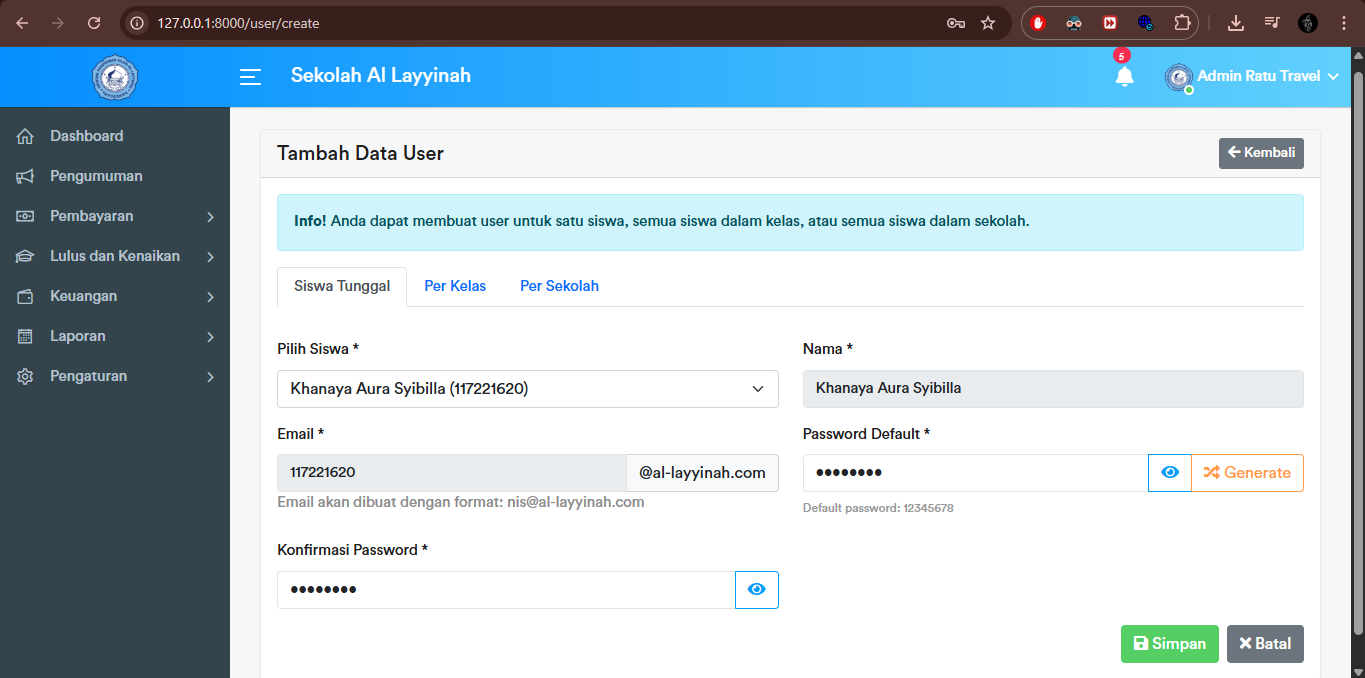
Task: Reveal Konfirmasi Password with eye toggle
Action: click(757, 590)
